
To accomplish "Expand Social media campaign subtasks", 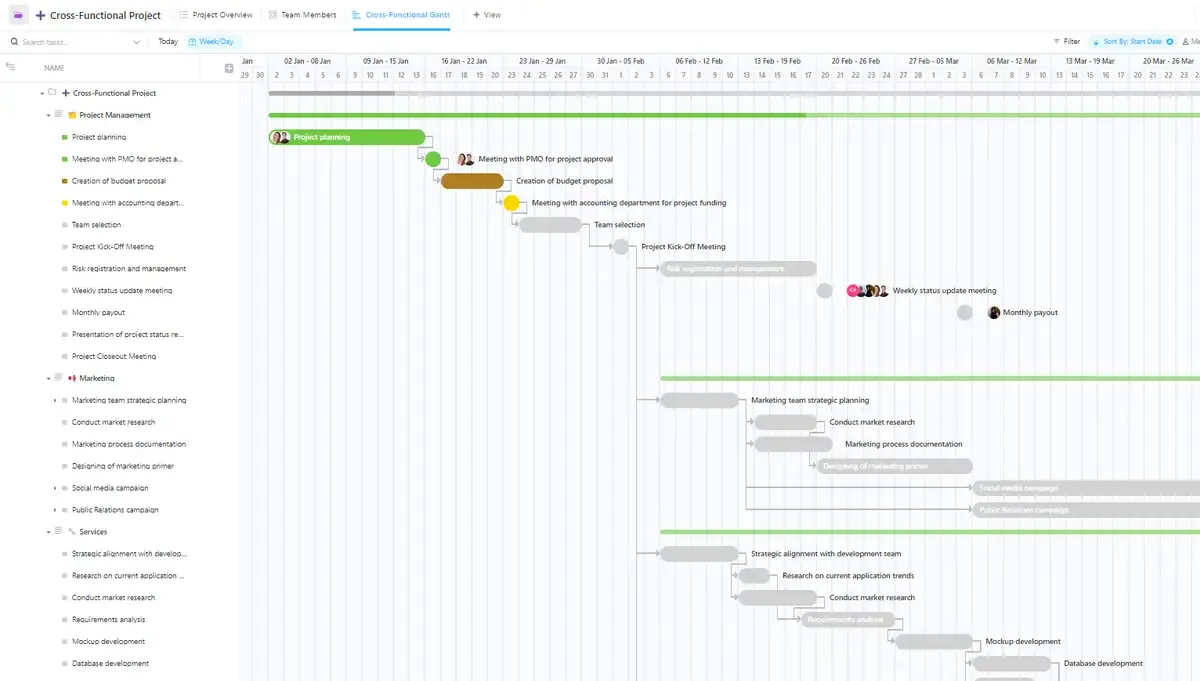I will click(x=55, y=488).
